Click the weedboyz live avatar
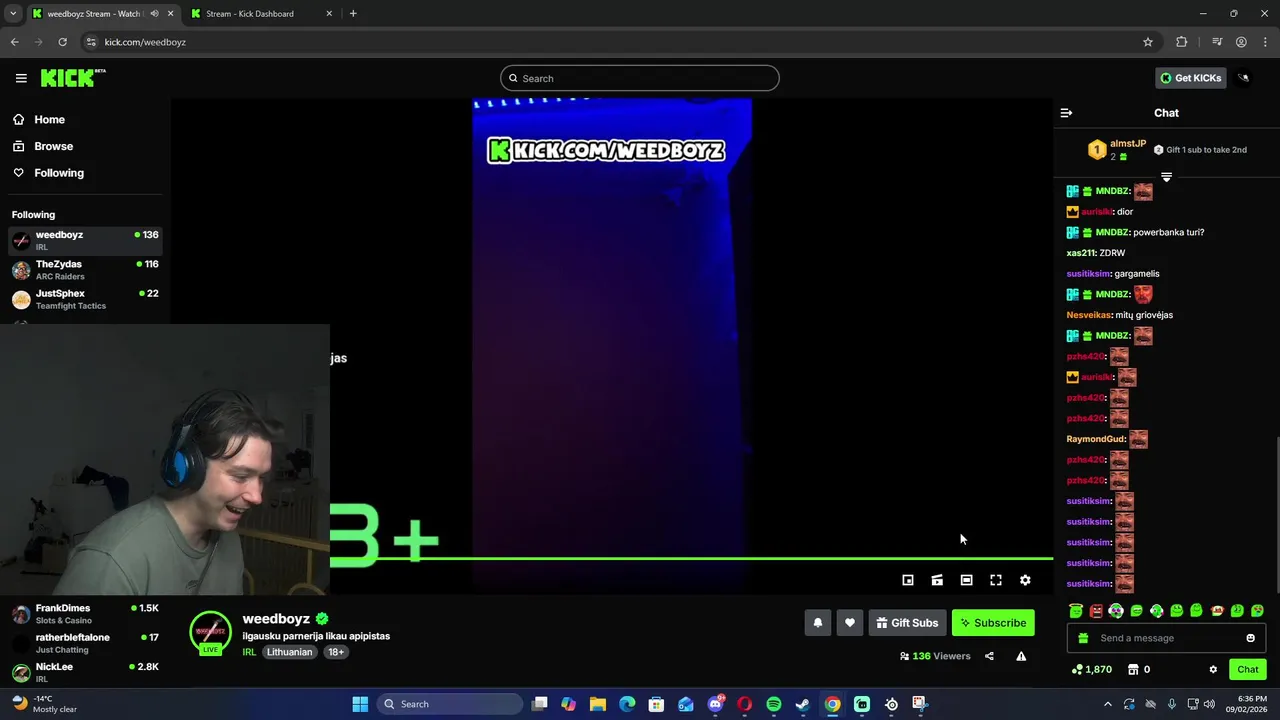Image resolution: width=1280 pixels, height=720 pixels. 210,633
